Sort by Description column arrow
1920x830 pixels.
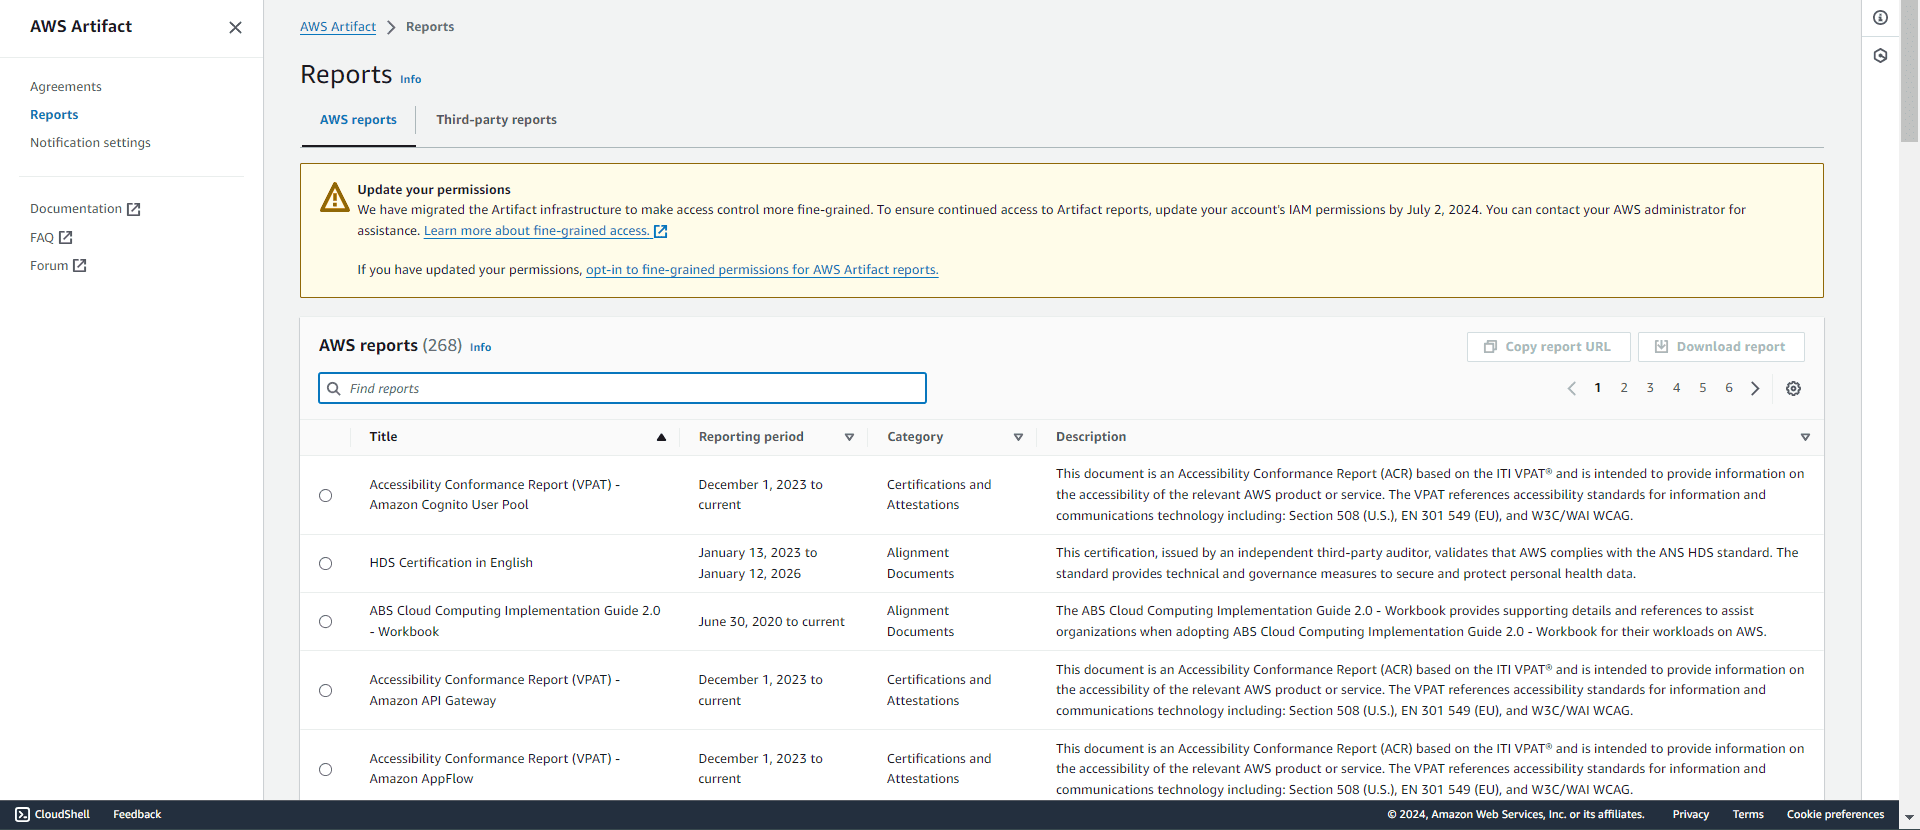(x=1805, y=437)
